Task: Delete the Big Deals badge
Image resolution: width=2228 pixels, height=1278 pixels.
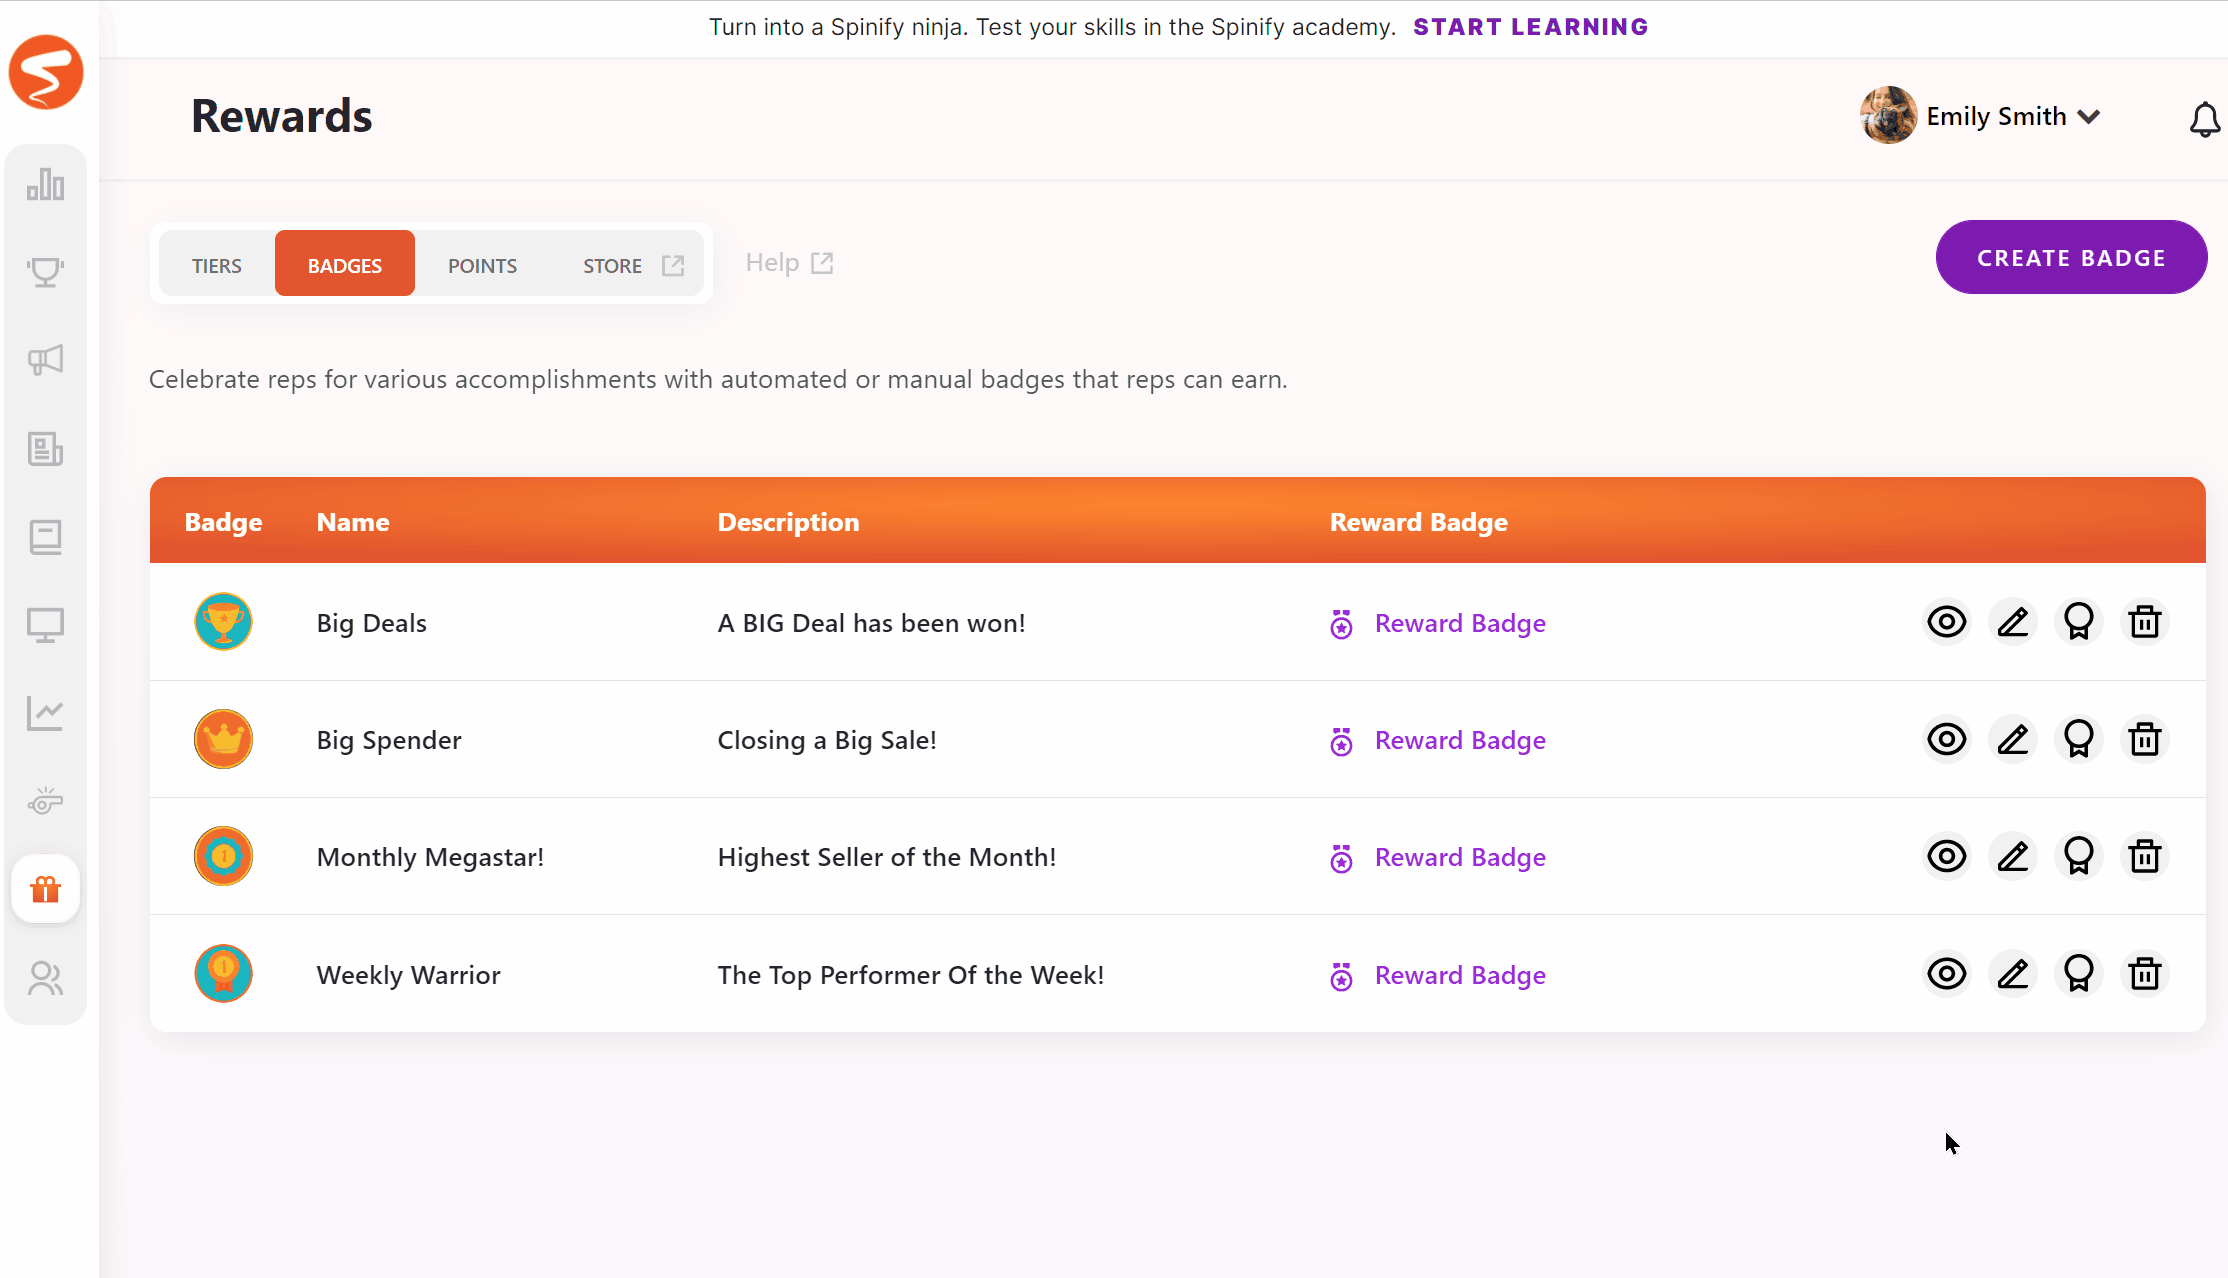Action: (x=2144, y=622)
